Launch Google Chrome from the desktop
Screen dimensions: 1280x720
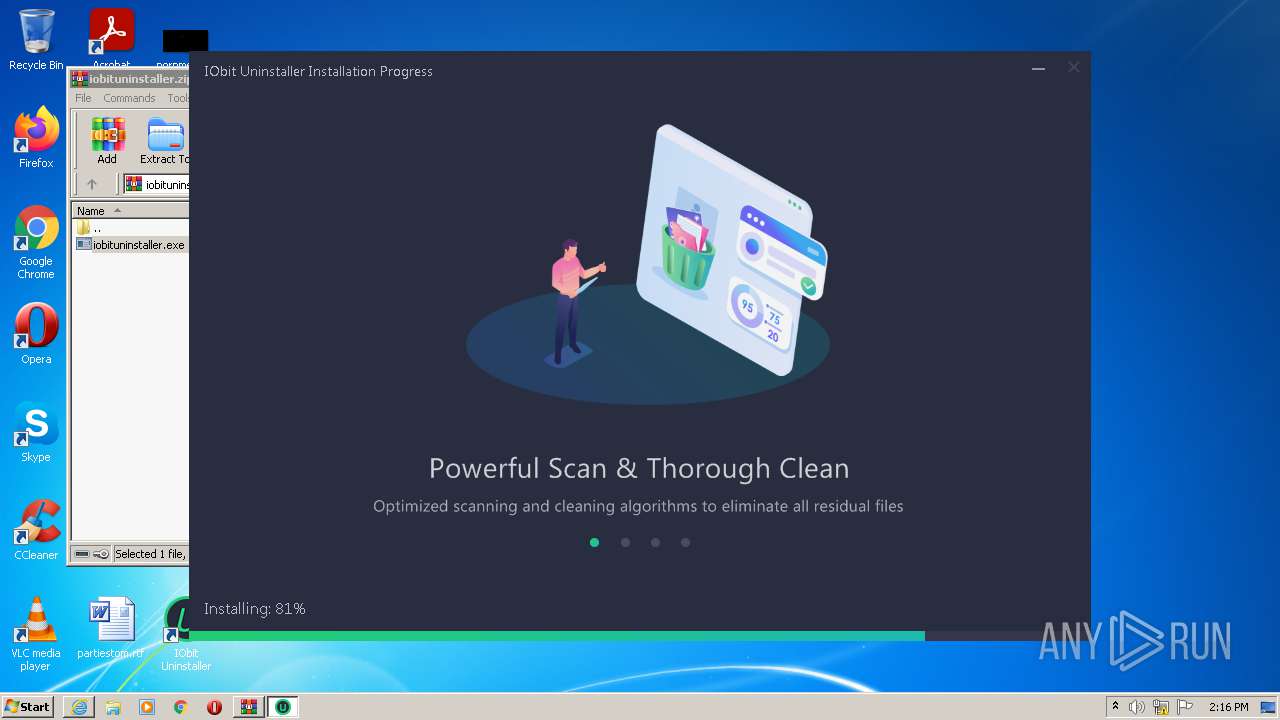click(36, 242)
